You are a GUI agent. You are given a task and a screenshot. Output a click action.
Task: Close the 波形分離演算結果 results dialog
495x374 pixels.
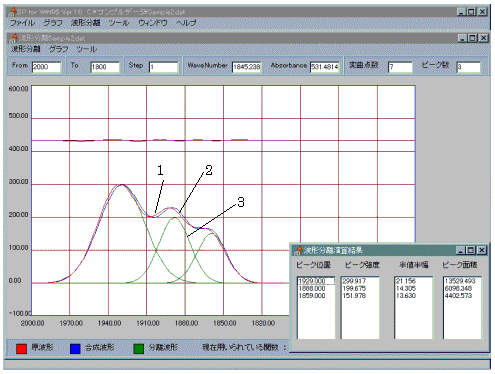click(482, 250)
